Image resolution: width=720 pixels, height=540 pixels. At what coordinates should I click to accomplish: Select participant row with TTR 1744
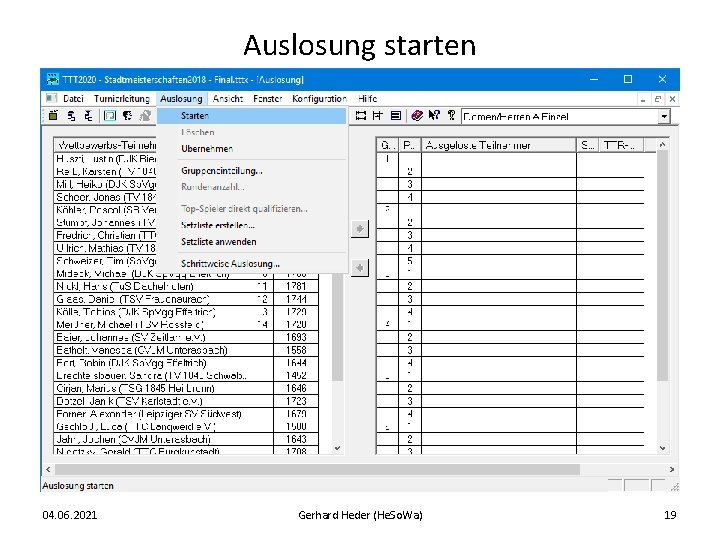pyautogui.click(x=186, y=299)
